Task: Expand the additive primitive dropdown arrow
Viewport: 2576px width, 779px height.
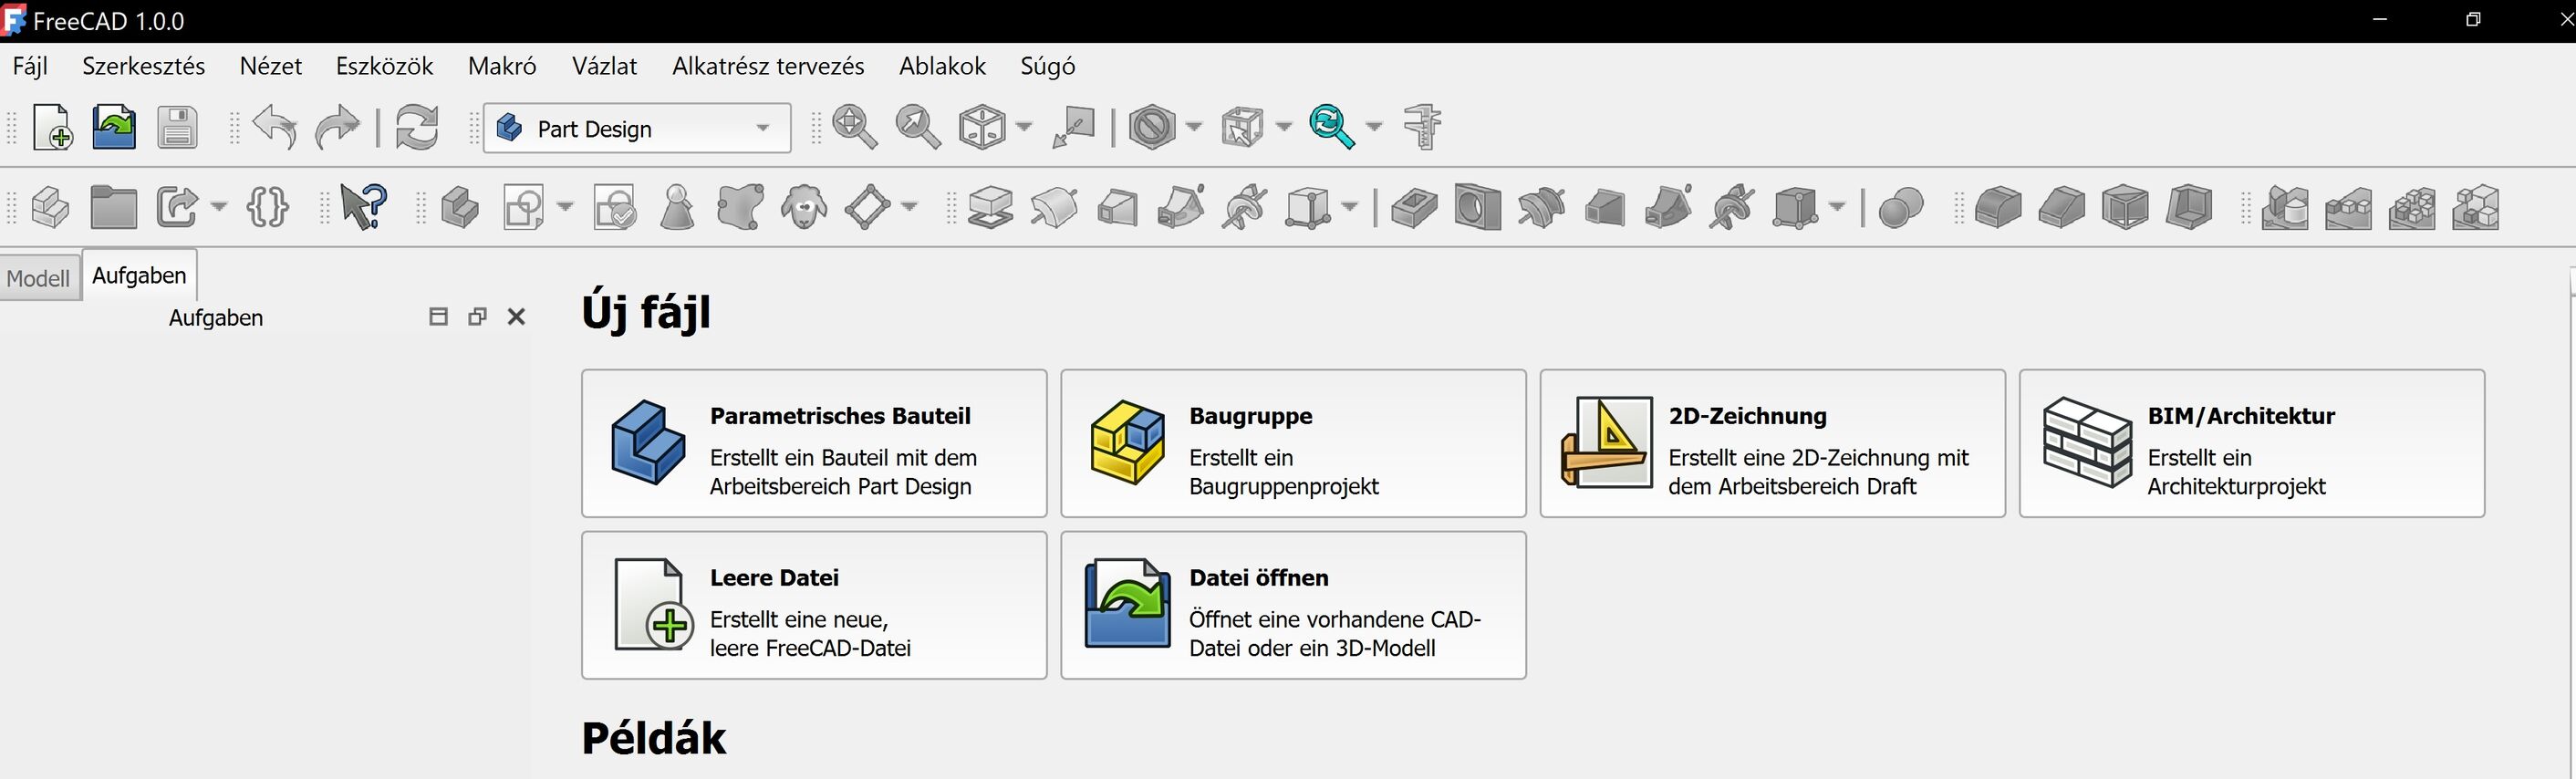Action: click(x=1349, y=207)
